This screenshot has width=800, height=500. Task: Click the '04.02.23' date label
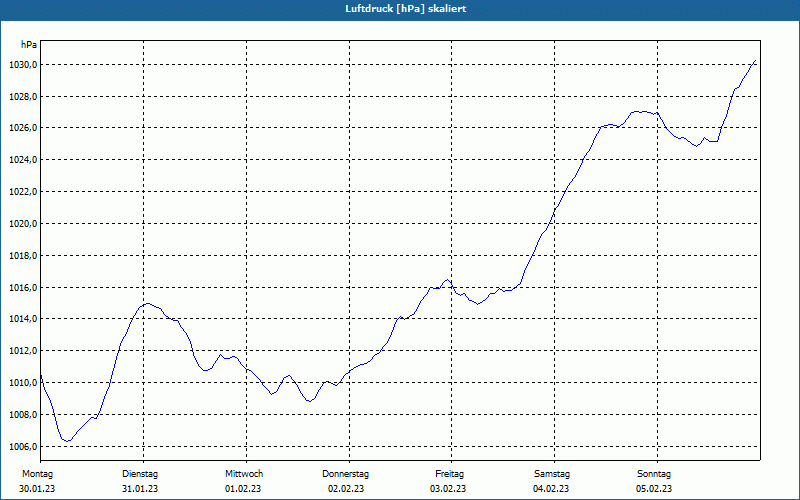coord(551,489)
